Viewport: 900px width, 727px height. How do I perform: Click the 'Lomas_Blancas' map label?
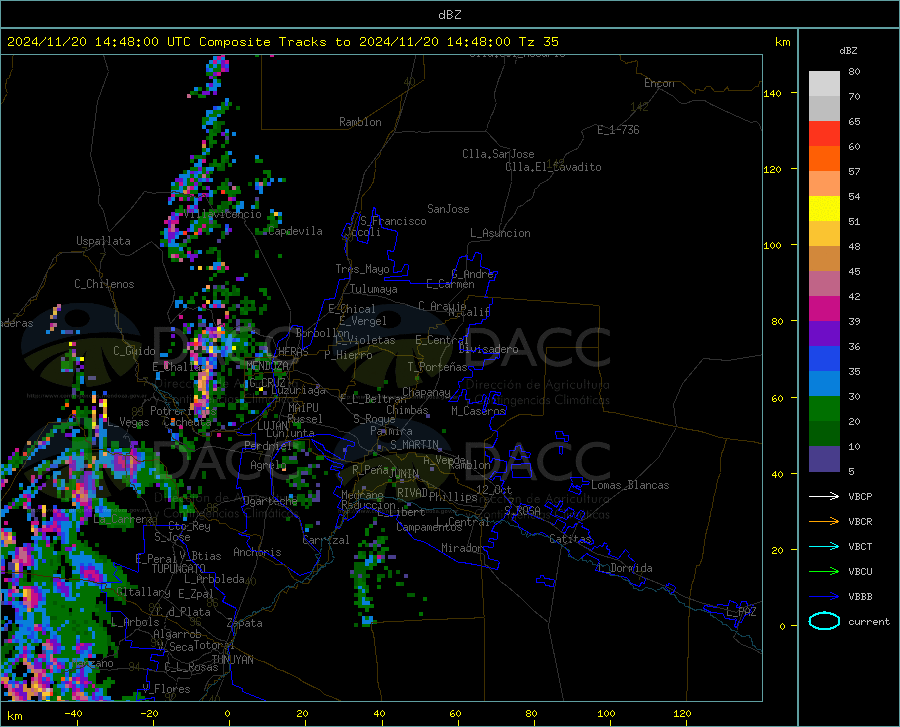[630, 485]
